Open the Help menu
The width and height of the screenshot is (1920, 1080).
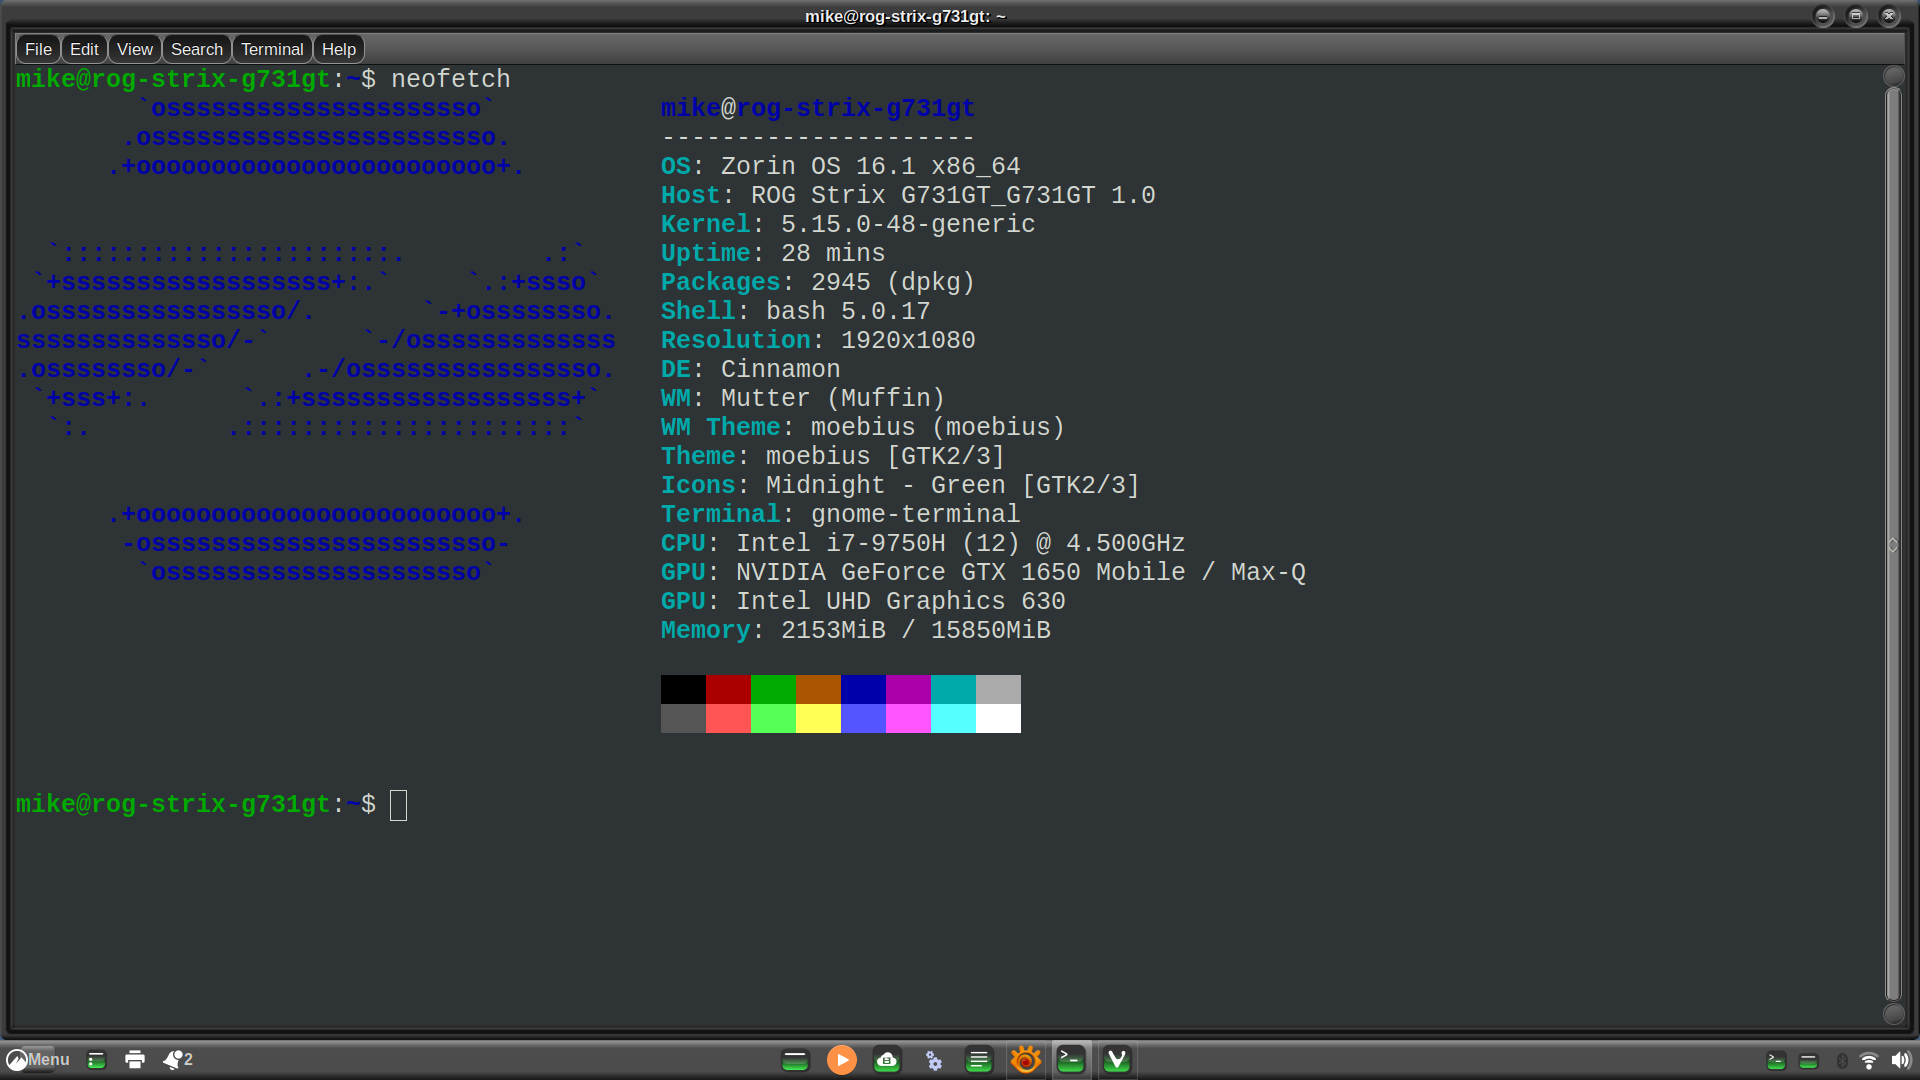(339, 49)
